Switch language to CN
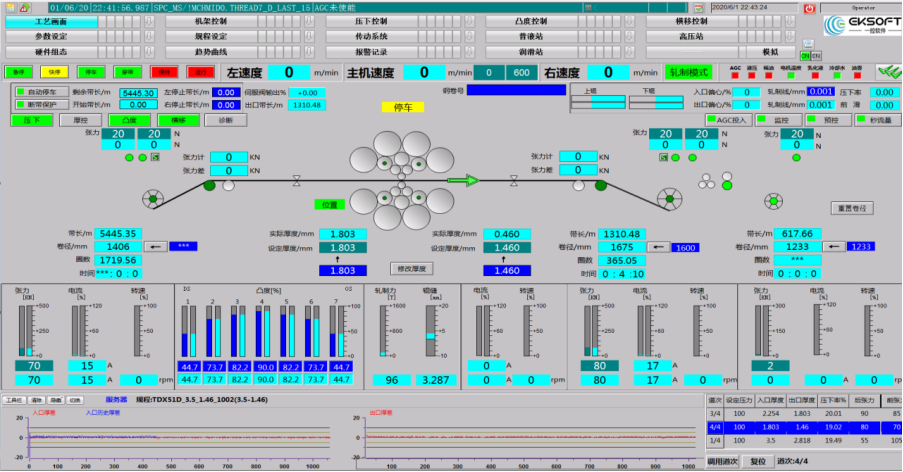 [805, 56]
